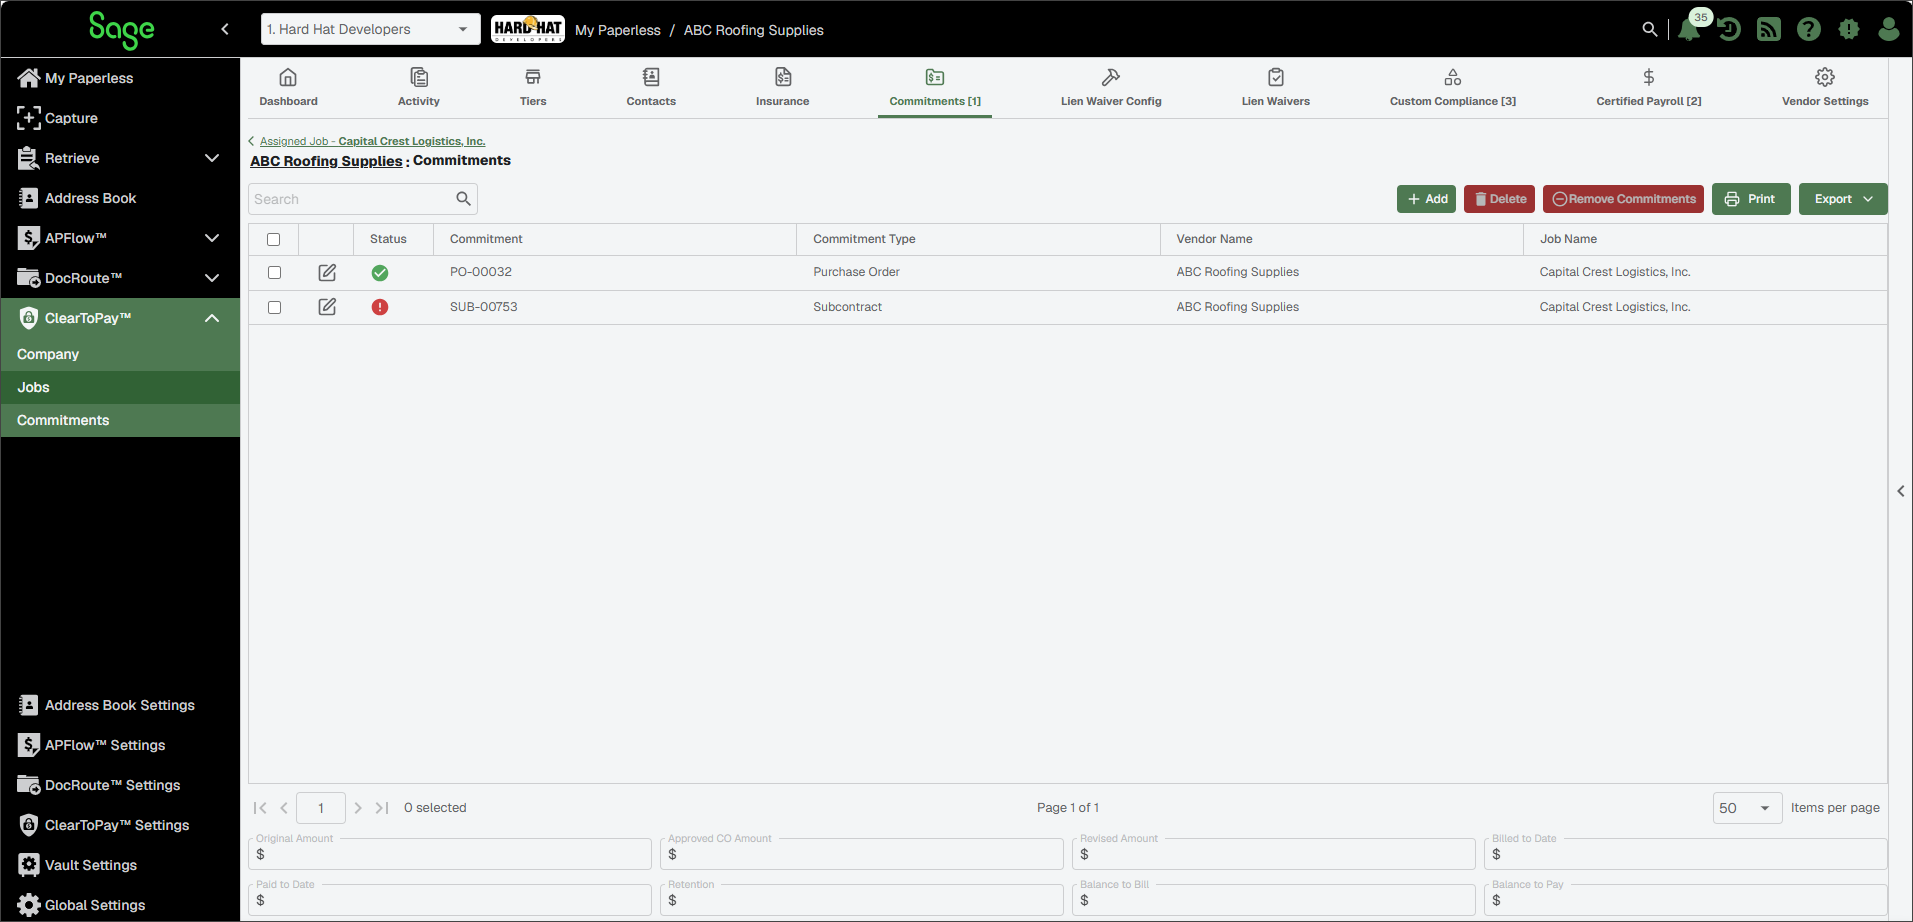
Task: Open the items per page dropdown
Action: click(1747, 808)
